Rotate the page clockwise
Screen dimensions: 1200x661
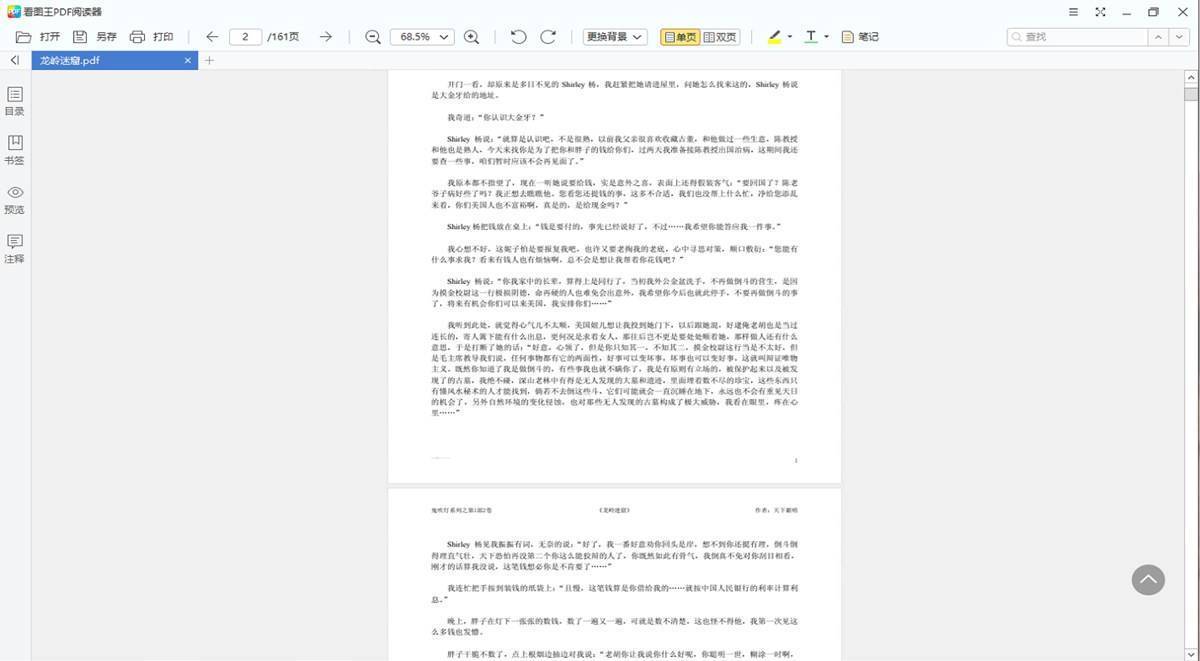pos(548,37)
